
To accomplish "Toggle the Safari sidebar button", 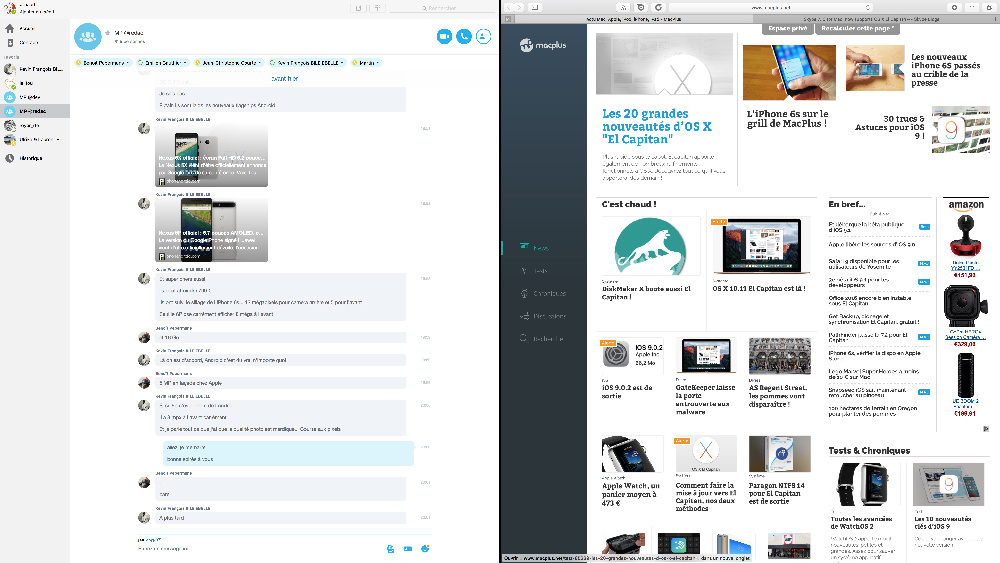I will pos(534,8).
